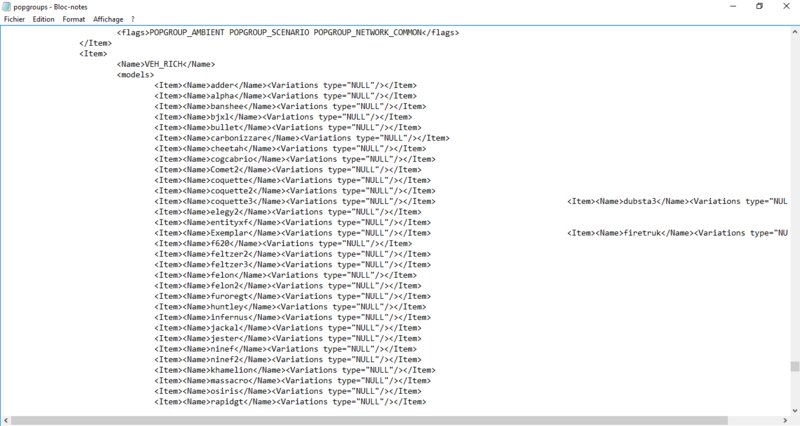800x426 pixels.
Task: Open the Edition menu
Action: (44, 19)
